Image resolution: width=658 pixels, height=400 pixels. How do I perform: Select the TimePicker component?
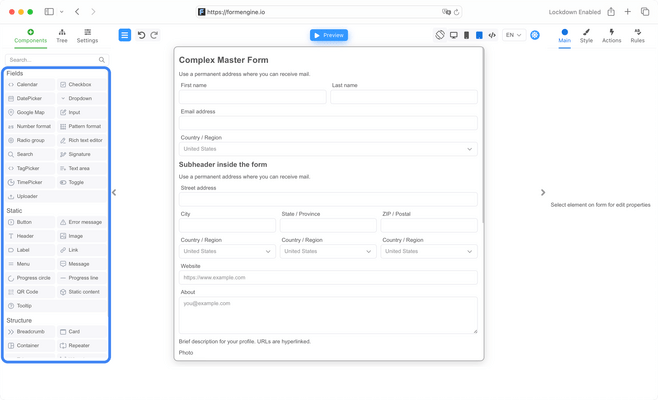pyautogui.click(x=30, y=182)
